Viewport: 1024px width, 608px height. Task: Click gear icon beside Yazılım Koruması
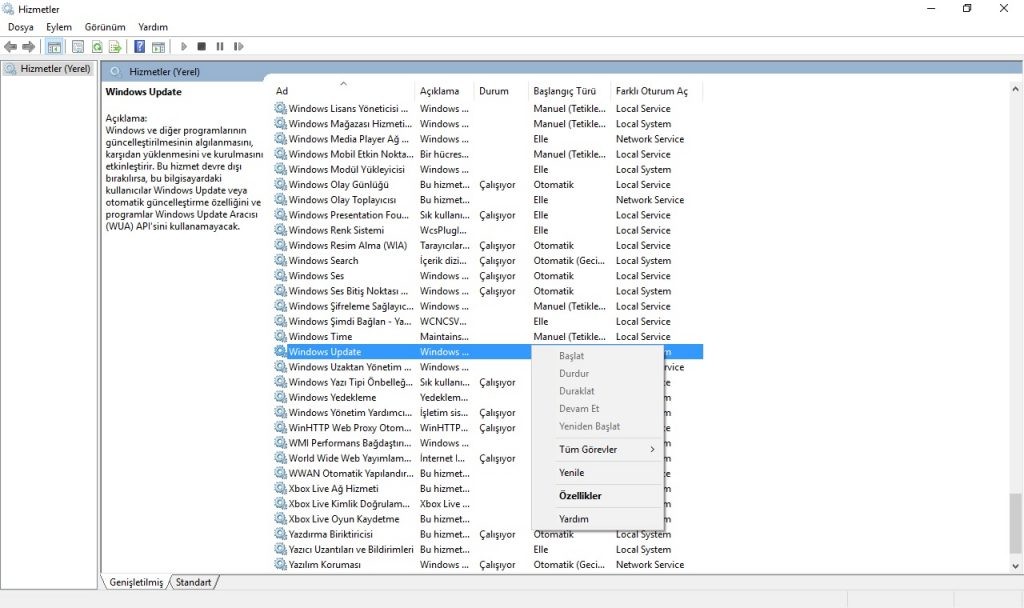[x=281, y=564]
